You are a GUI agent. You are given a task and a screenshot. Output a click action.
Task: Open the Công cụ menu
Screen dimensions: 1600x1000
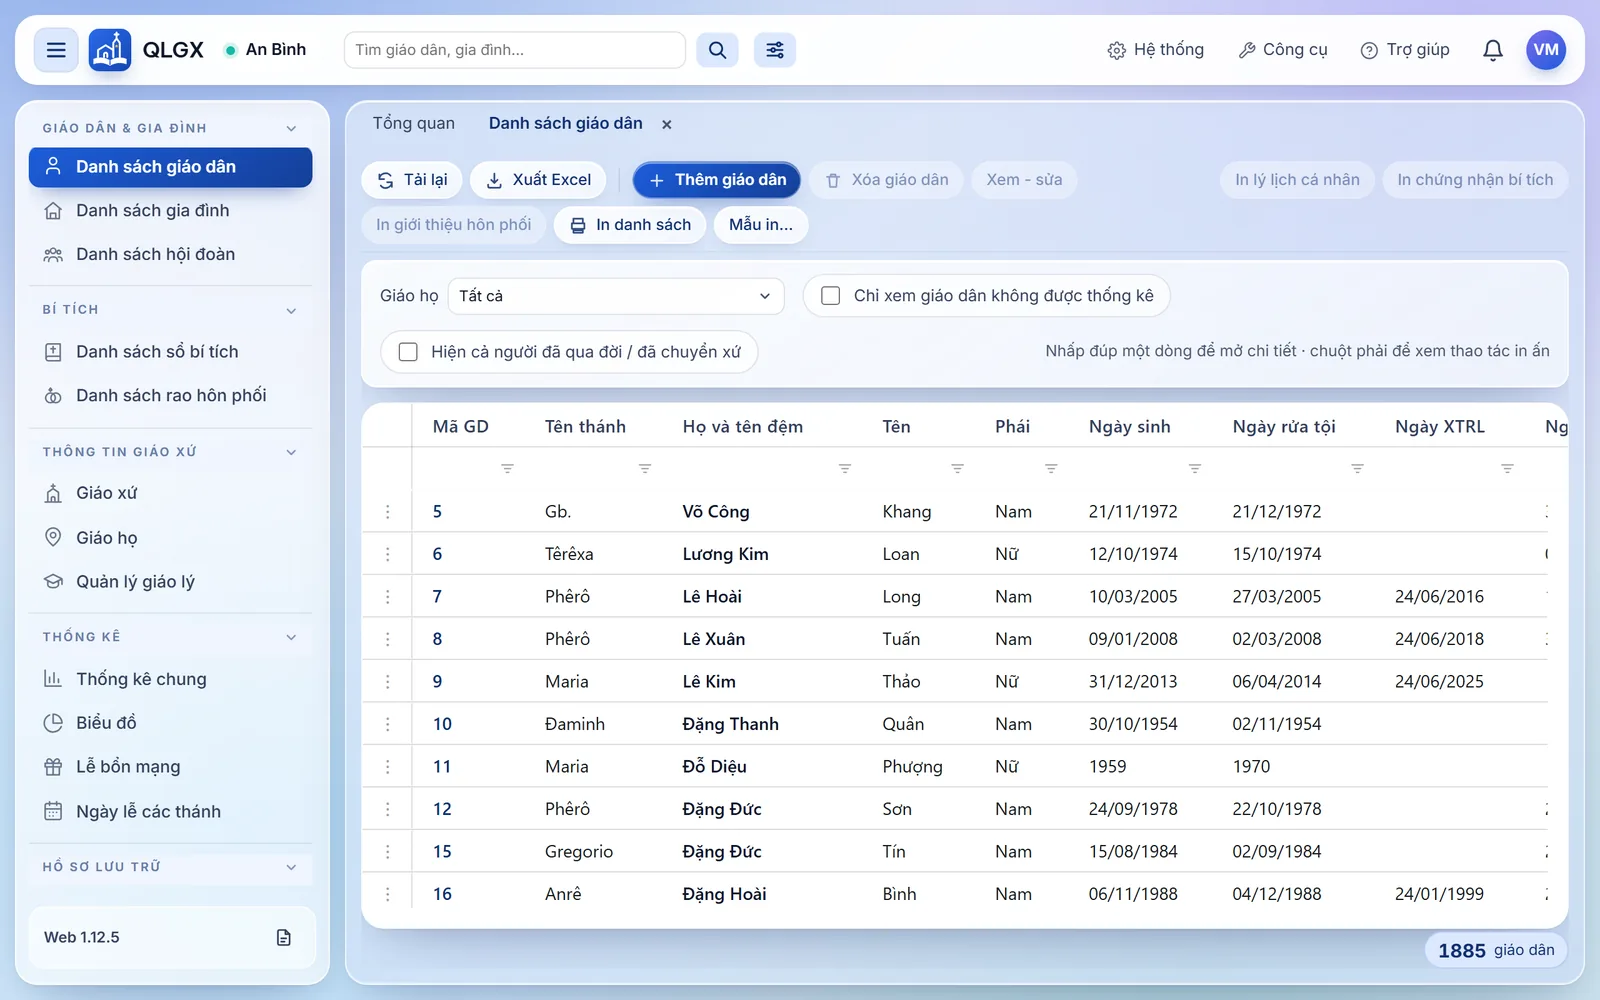pyautogui.click(x=1283, y=50)
